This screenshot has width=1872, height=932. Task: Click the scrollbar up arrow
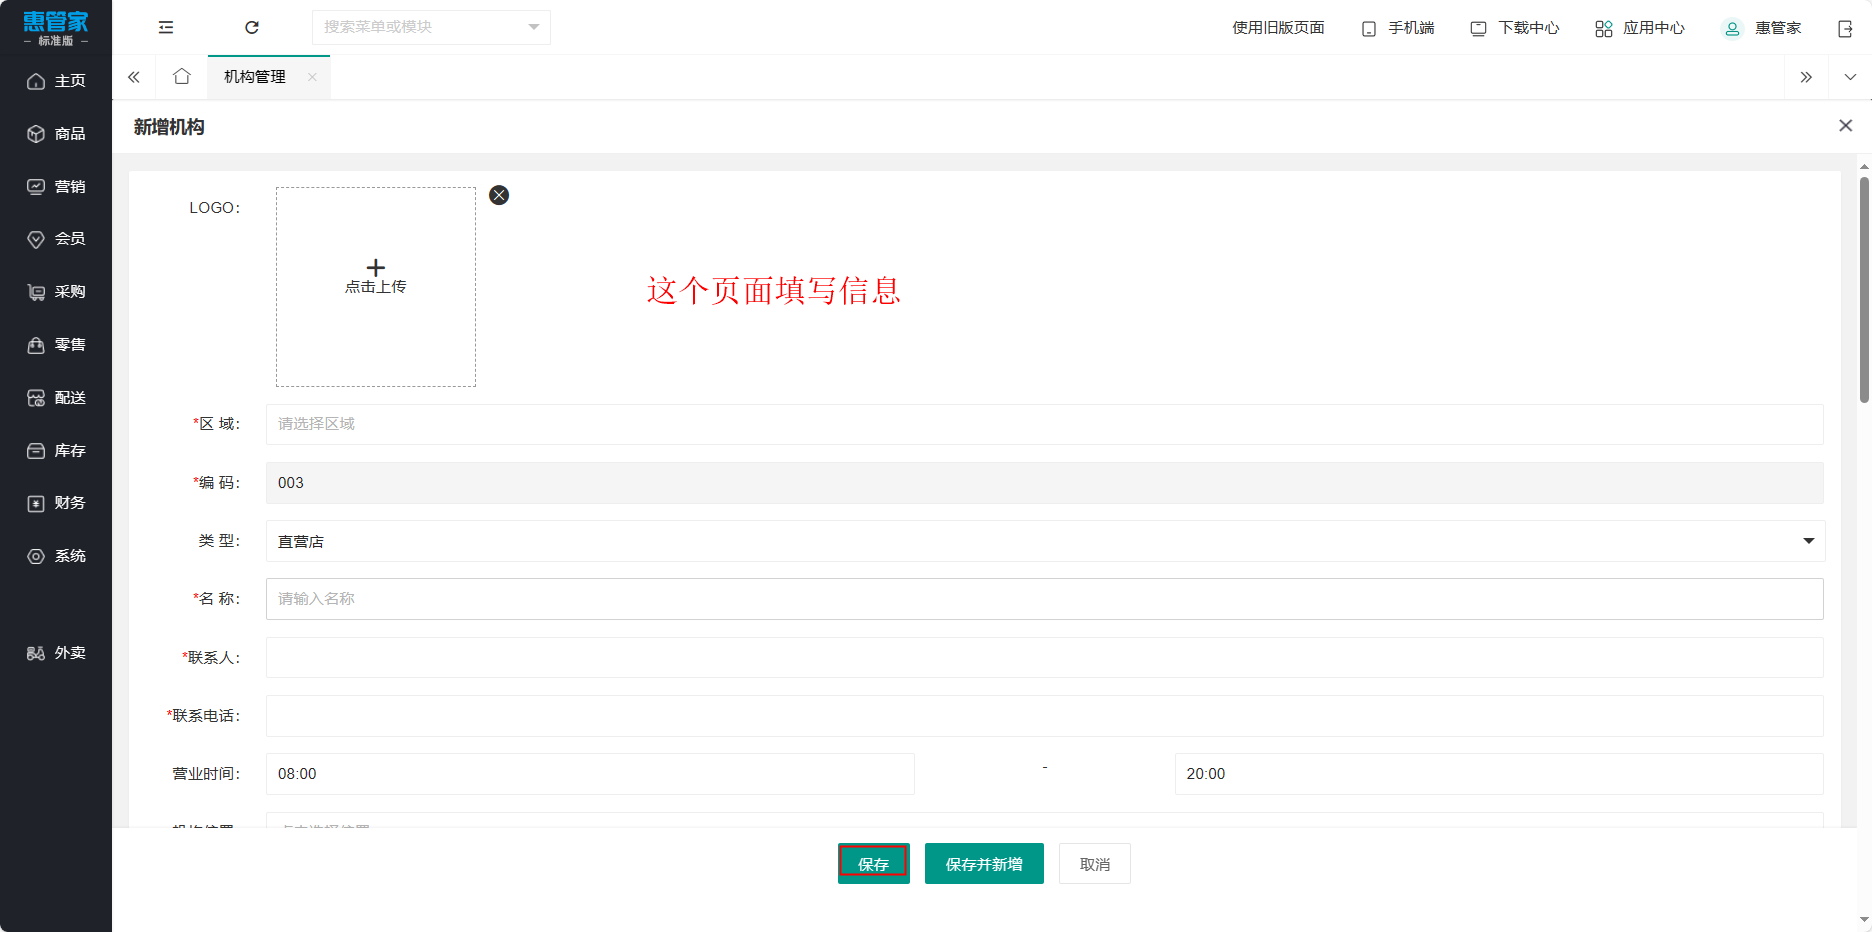point(1864,165)
